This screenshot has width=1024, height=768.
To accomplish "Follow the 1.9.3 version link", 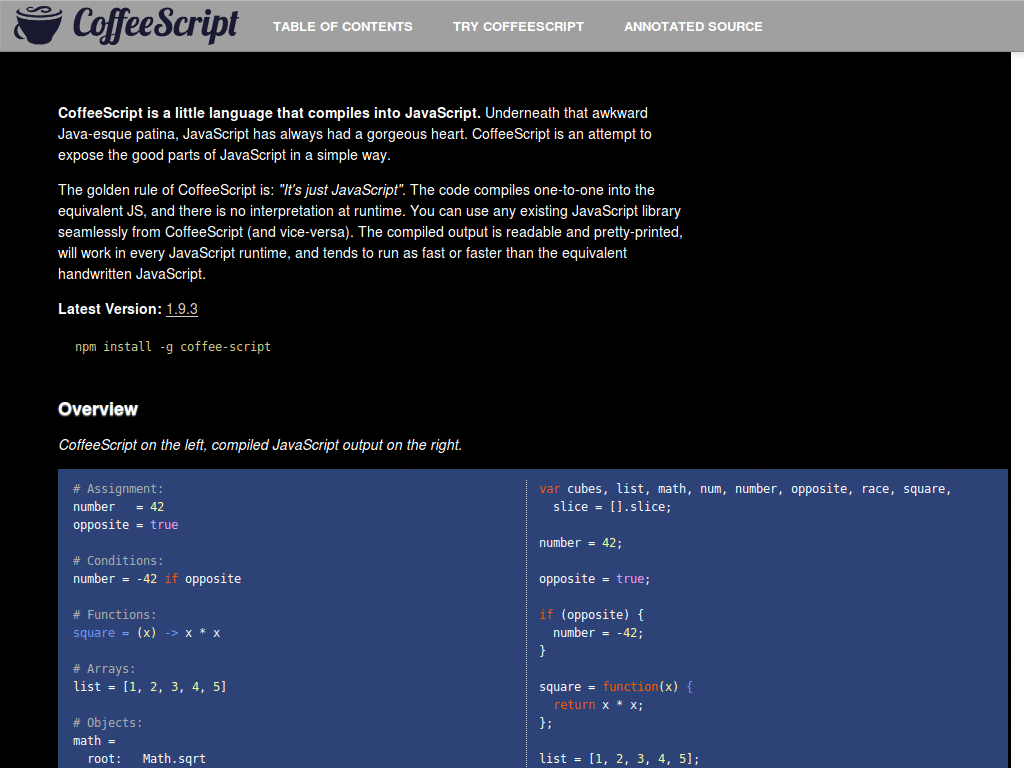I will 182,309.
